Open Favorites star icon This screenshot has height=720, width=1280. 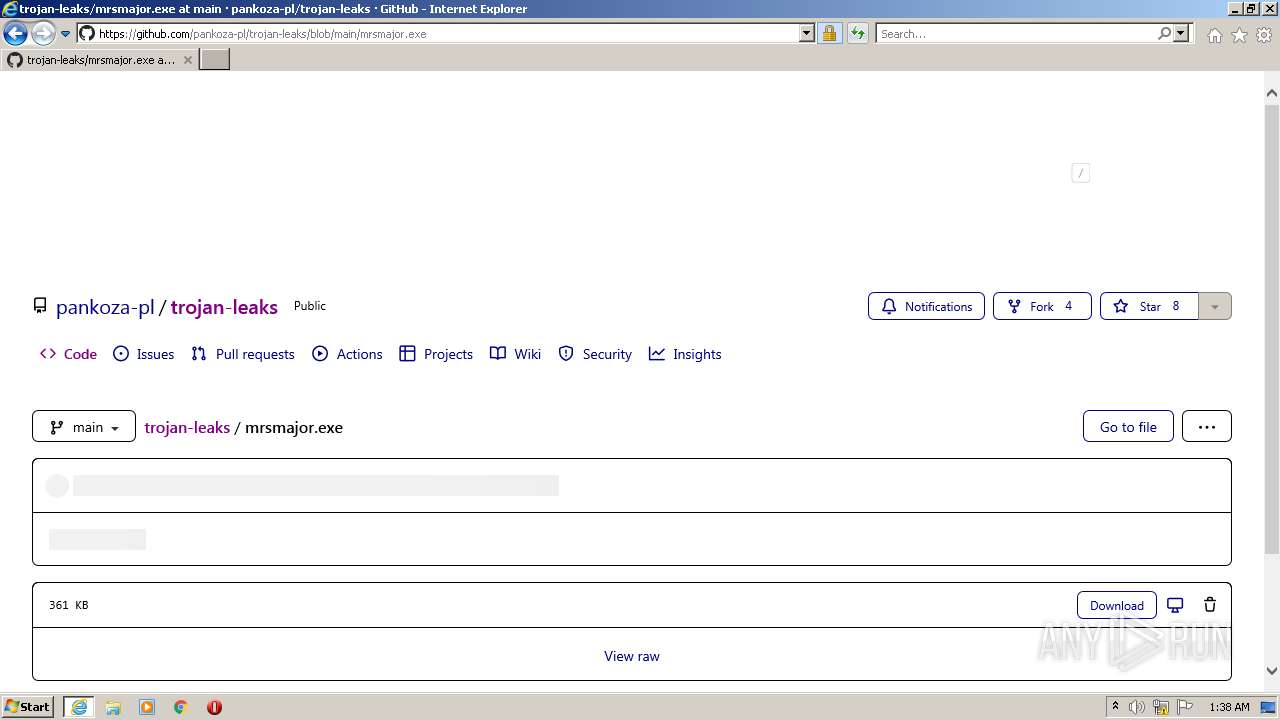(x=1240, y=35)
